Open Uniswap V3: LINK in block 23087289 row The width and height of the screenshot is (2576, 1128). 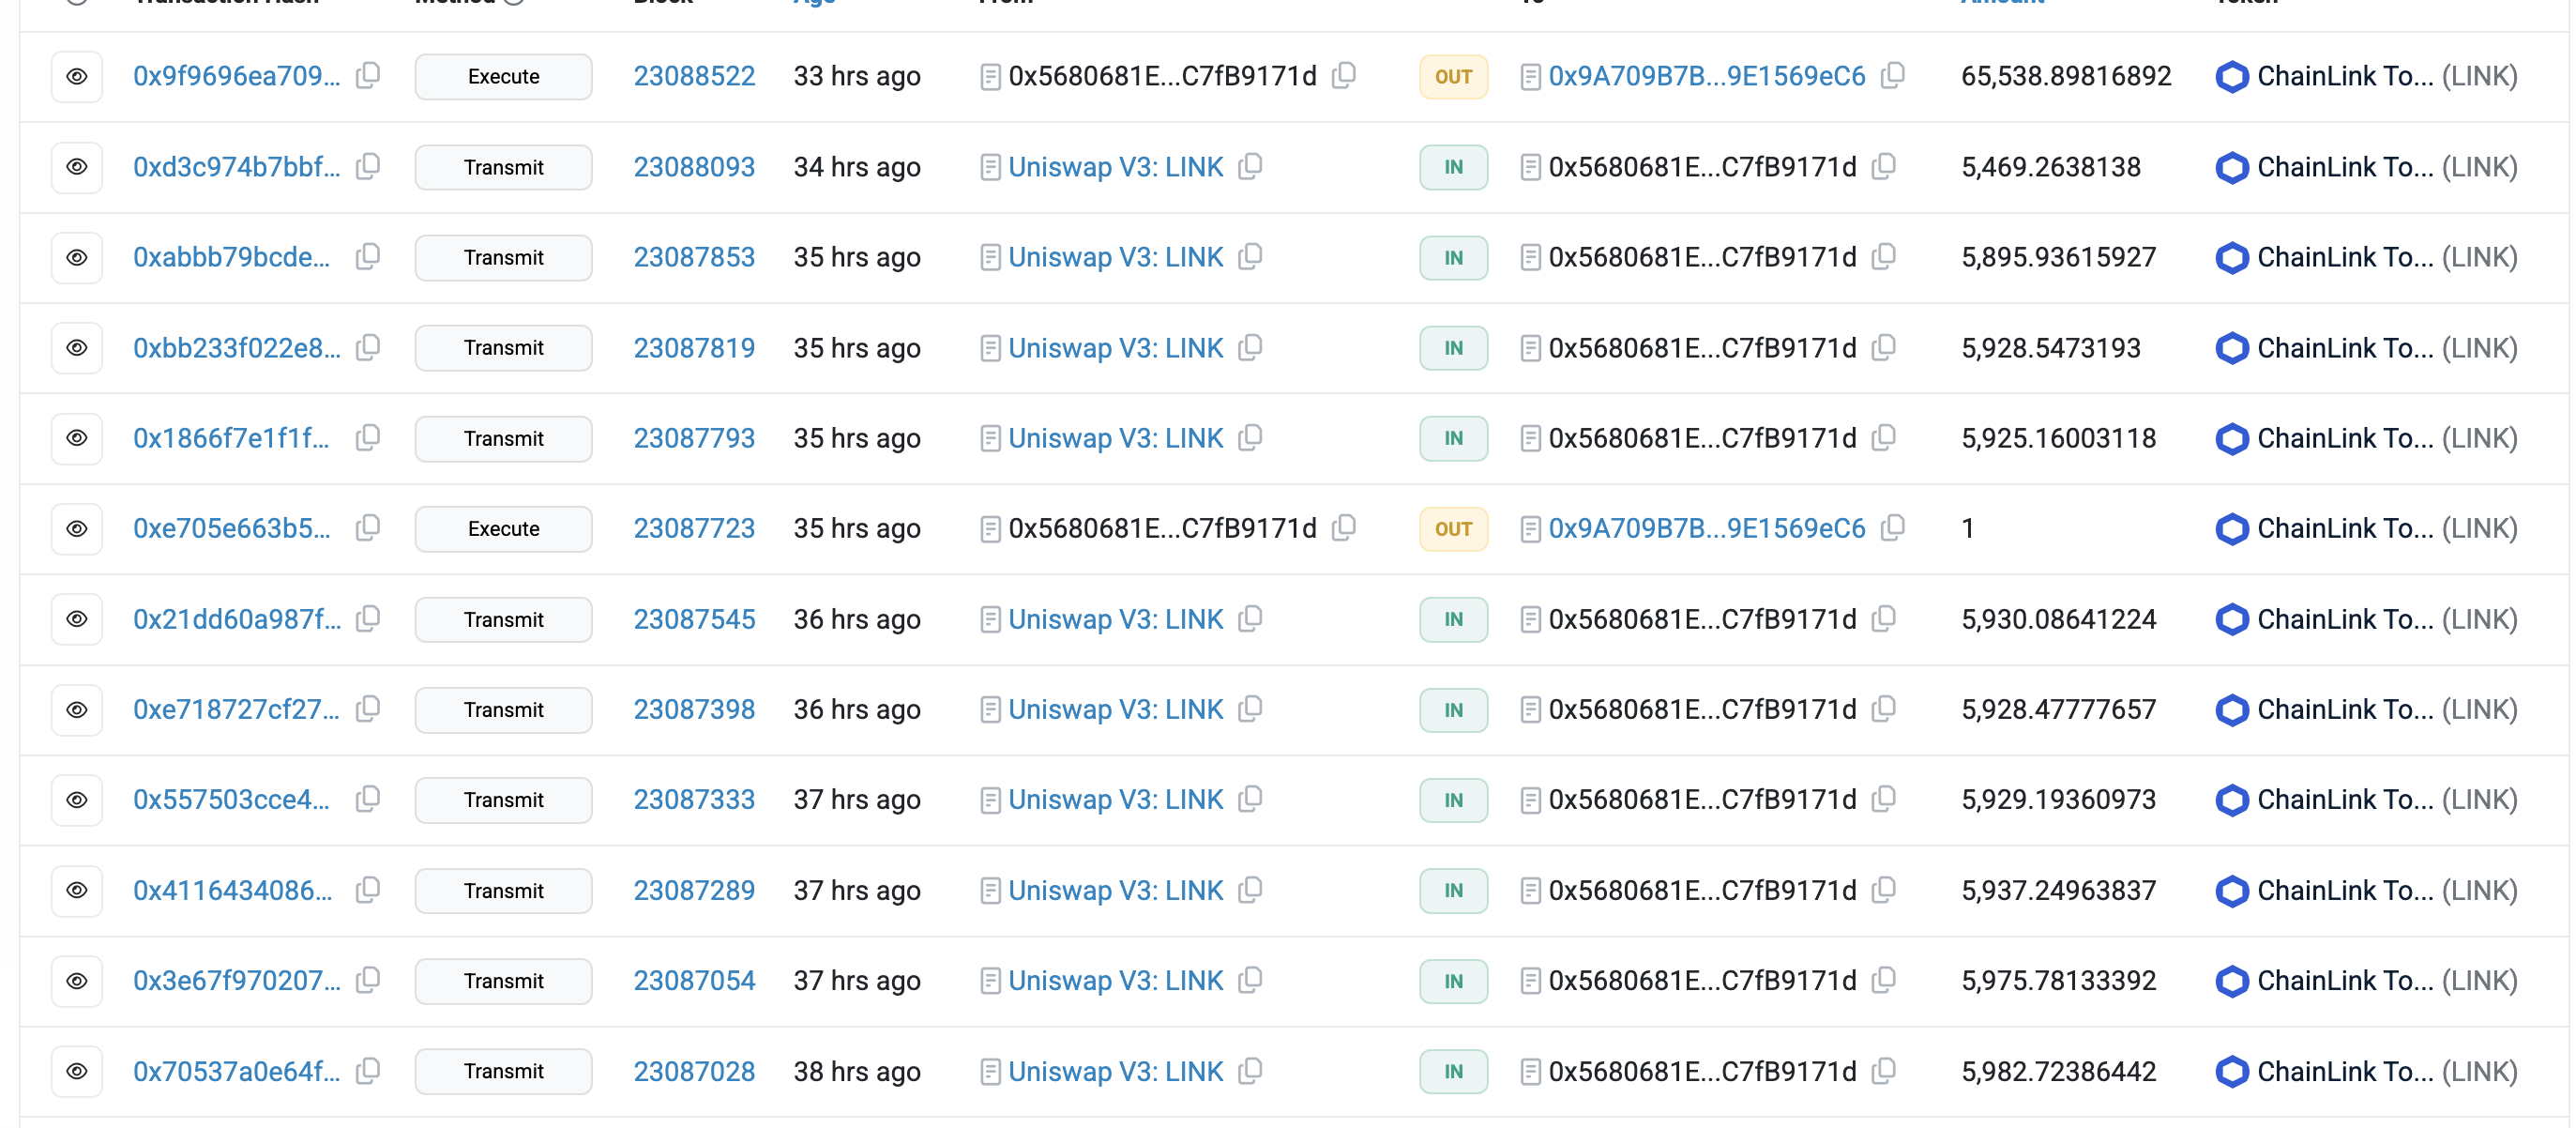point(1116,891)
